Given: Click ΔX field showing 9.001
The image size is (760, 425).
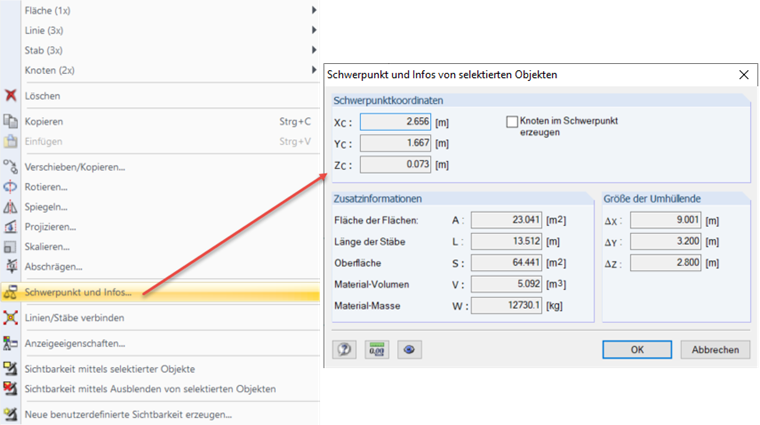Looking at the screenshot, I should (x=665, y=220).
